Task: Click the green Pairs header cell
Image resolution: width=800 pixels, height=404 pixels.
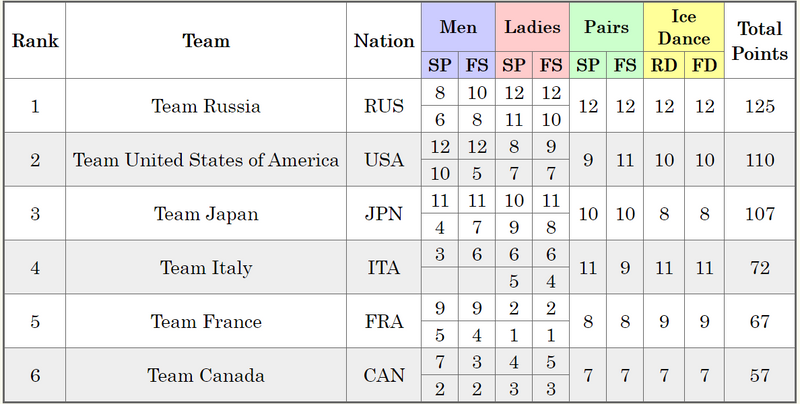Action: pos(607,27)
